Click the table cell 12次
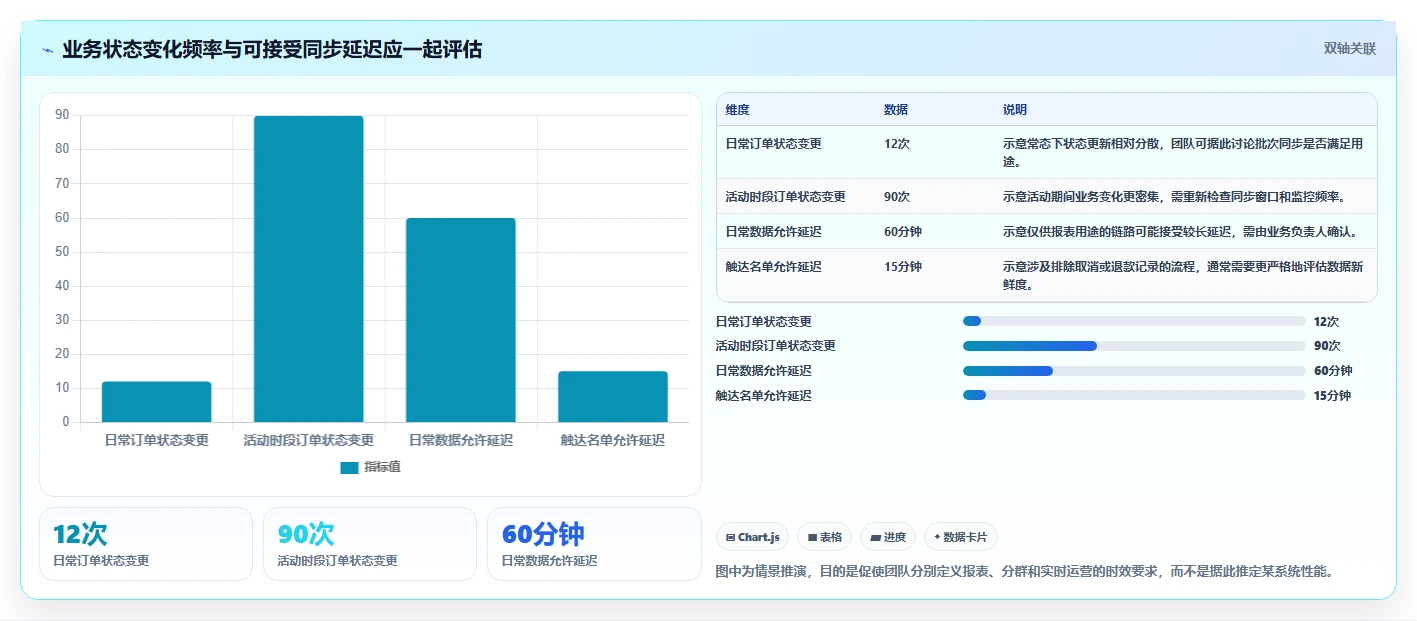The height and width of the screenshot is (621, 1417). pyautogui.click(x=897, y=144)
